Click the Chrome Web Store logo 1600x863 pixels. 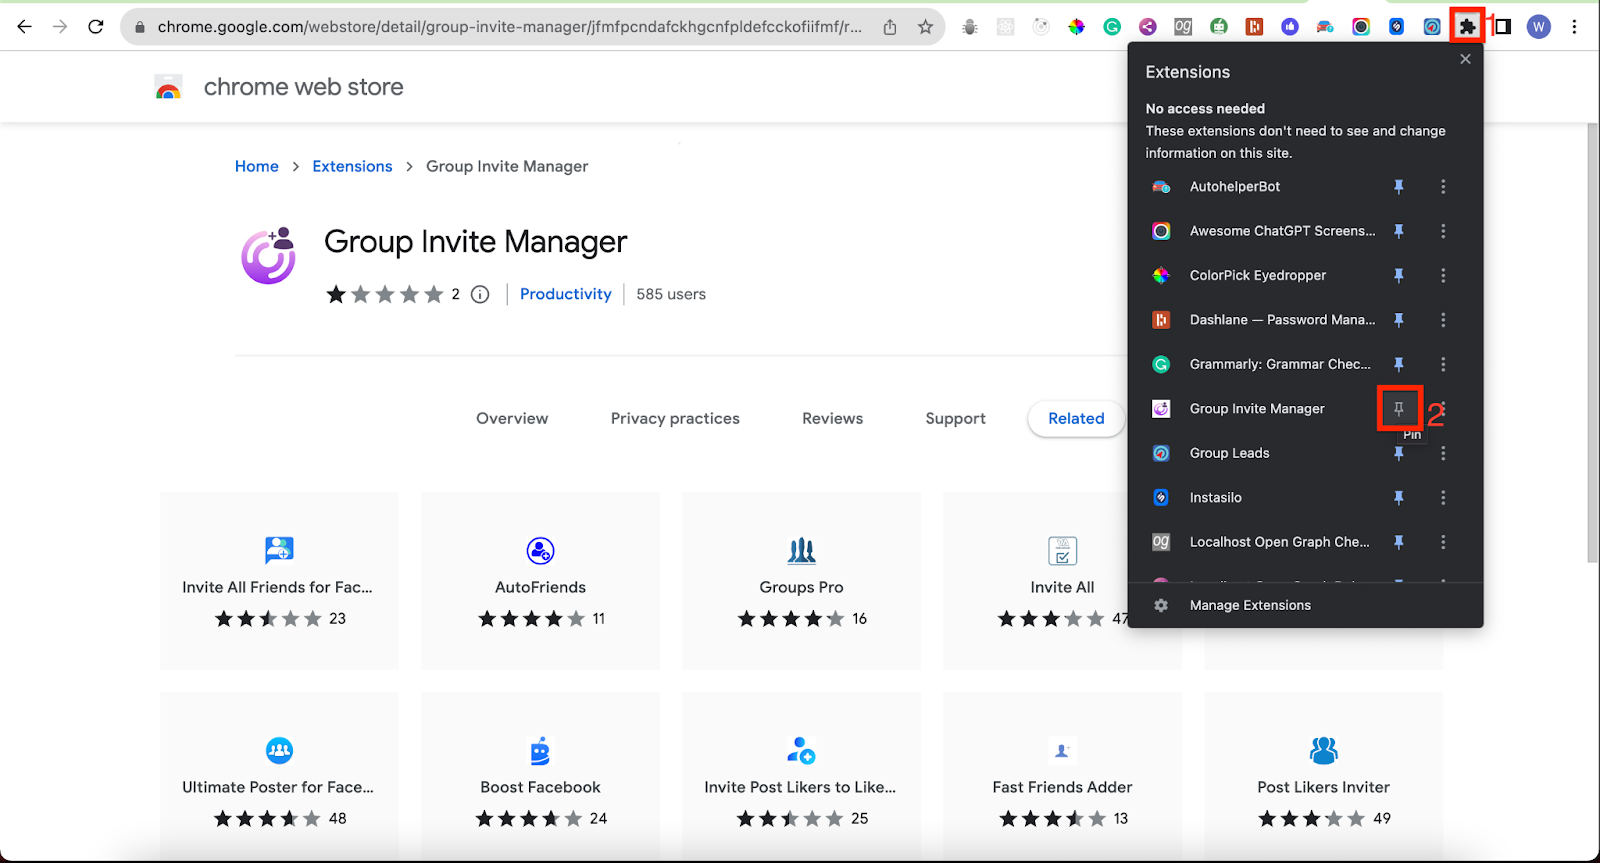pyautogui.click(x=169, y=88)
